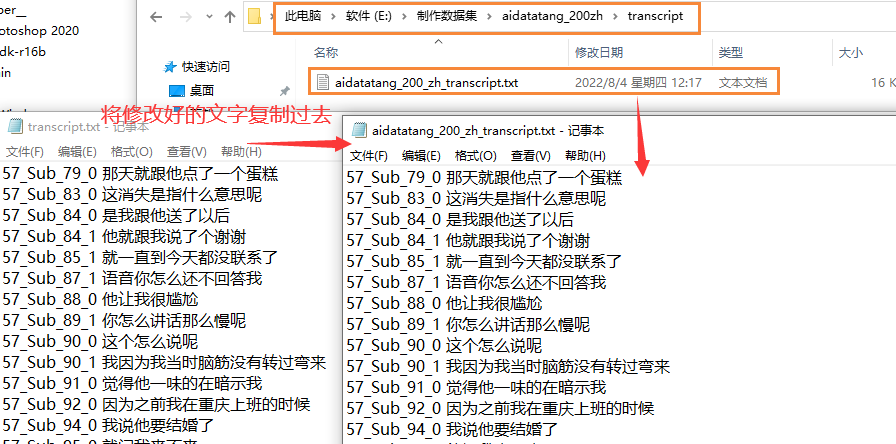Click the notepad icon in transcript.txt title bar
This screenshot has height=444, width=896.
tap(14, 127)
